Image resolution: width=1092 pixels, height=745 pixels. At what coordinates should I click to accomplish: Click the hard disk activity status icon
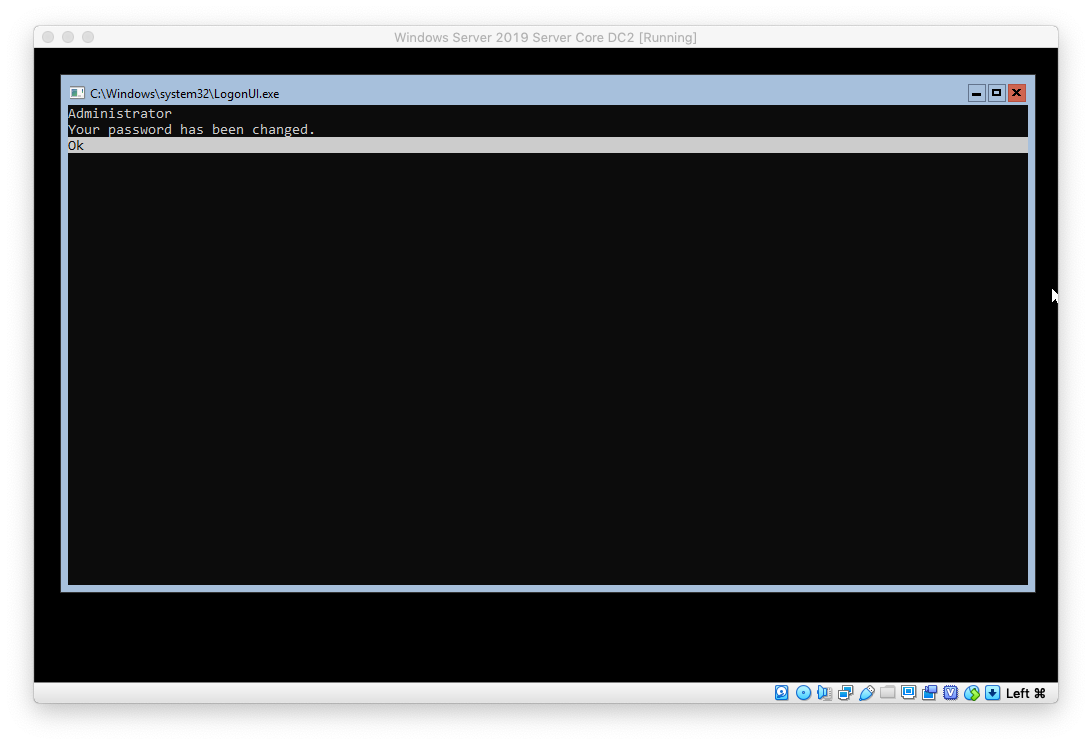781,693
